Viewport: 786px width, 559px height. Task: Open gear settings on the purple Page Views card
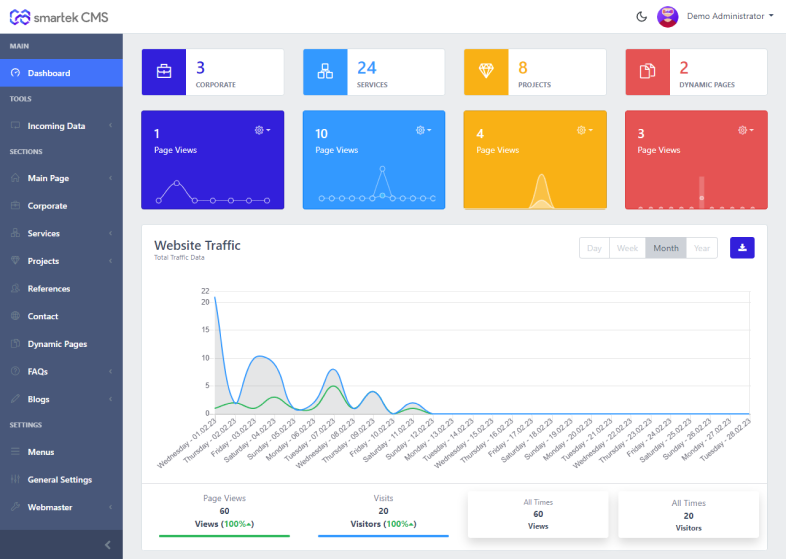click(x=262, y=130)
